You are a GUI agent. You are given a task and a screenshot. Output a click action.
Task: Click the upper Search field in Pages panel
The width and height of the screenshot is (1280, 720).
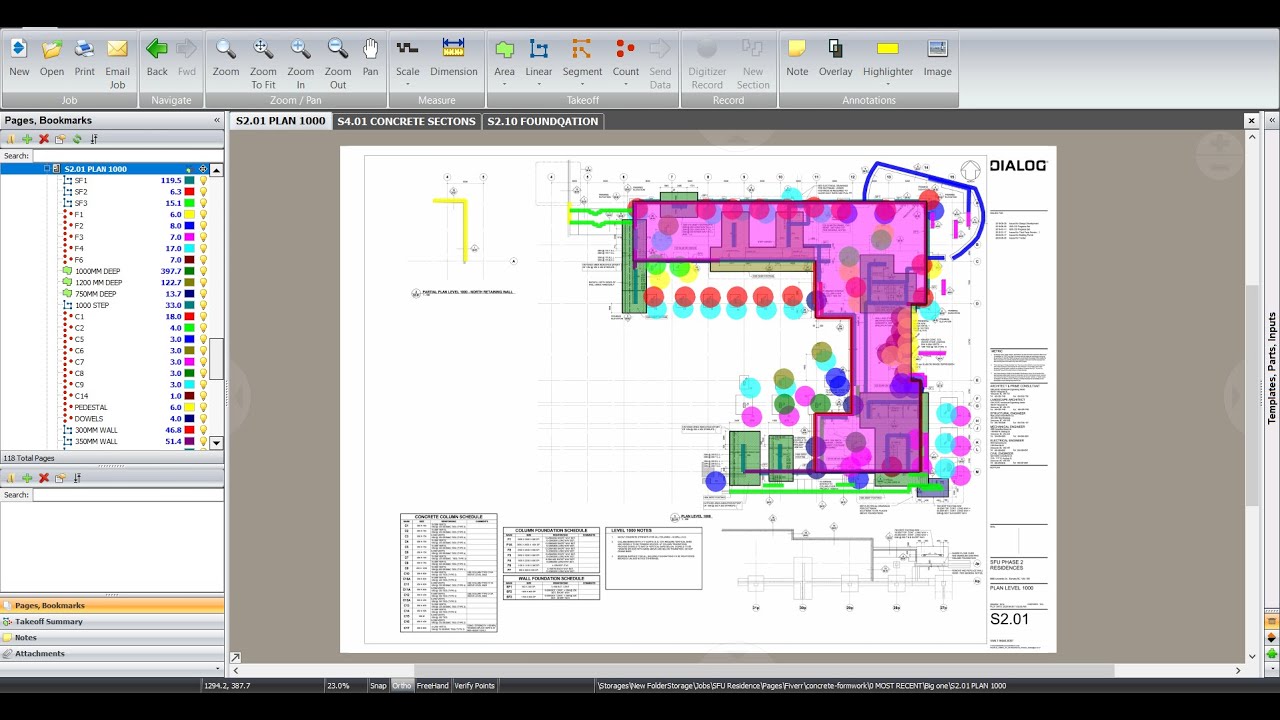point(128,156)
